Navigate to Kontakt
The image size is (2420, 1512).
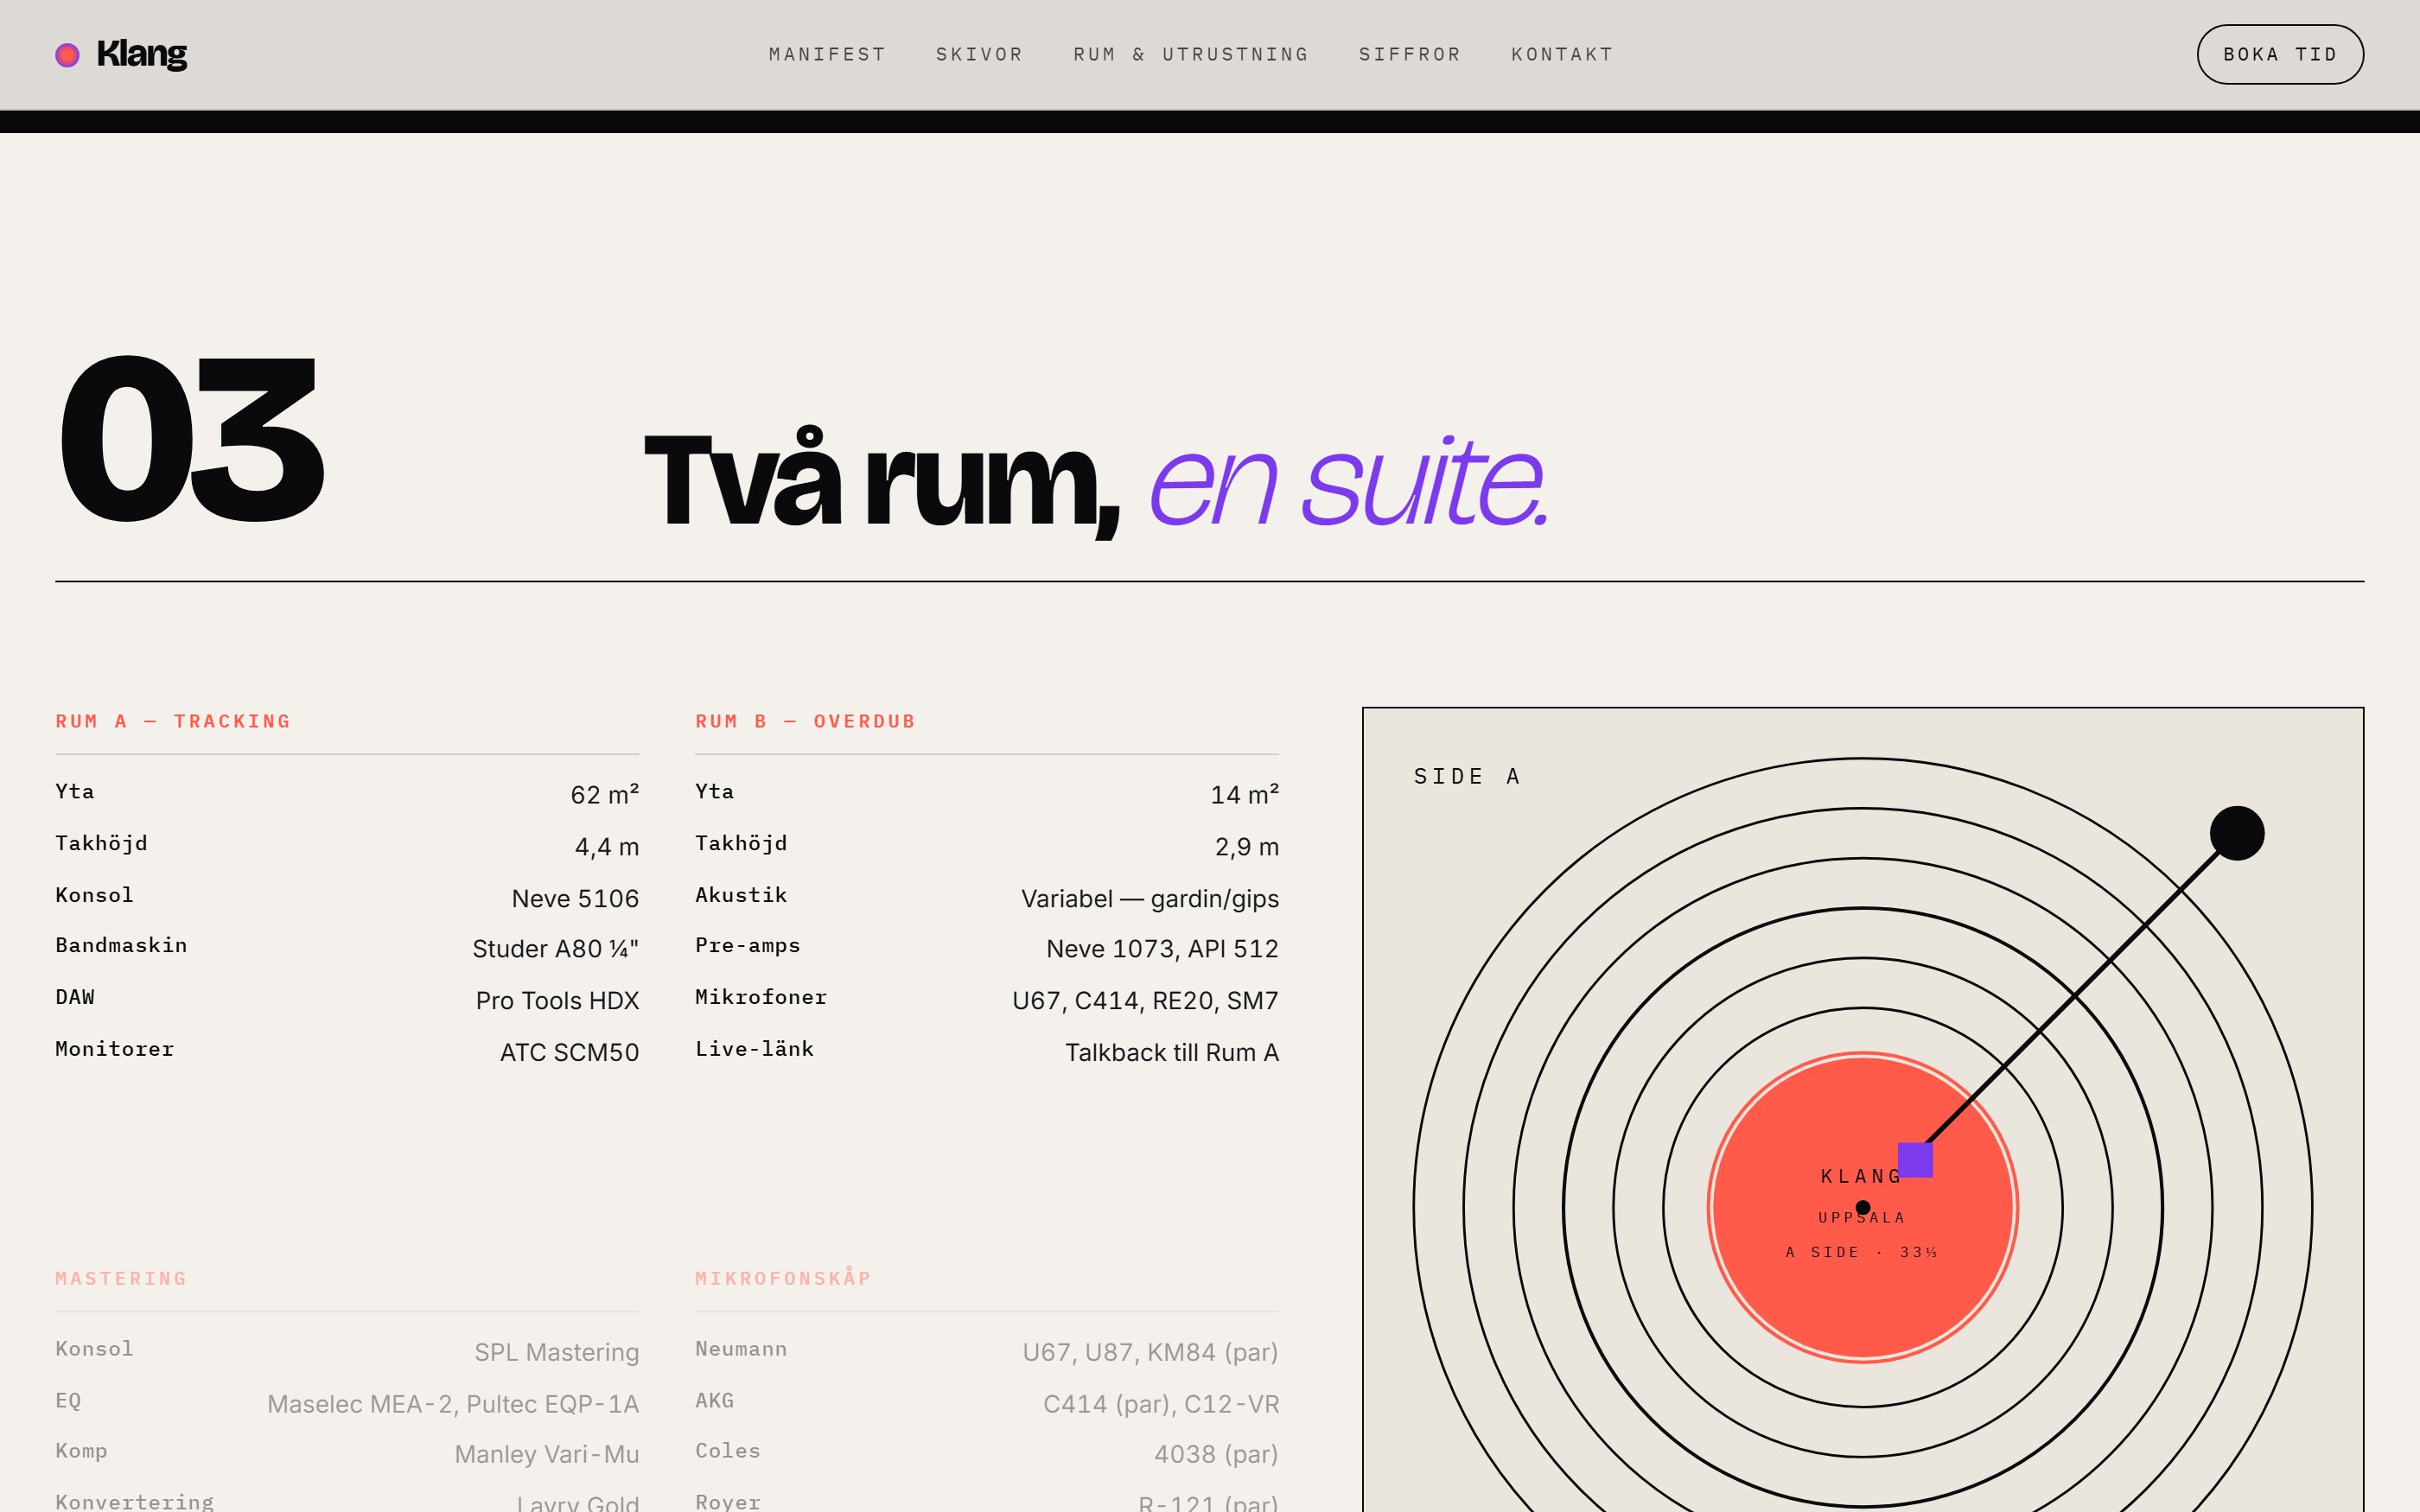click(x=1562, y=54)
